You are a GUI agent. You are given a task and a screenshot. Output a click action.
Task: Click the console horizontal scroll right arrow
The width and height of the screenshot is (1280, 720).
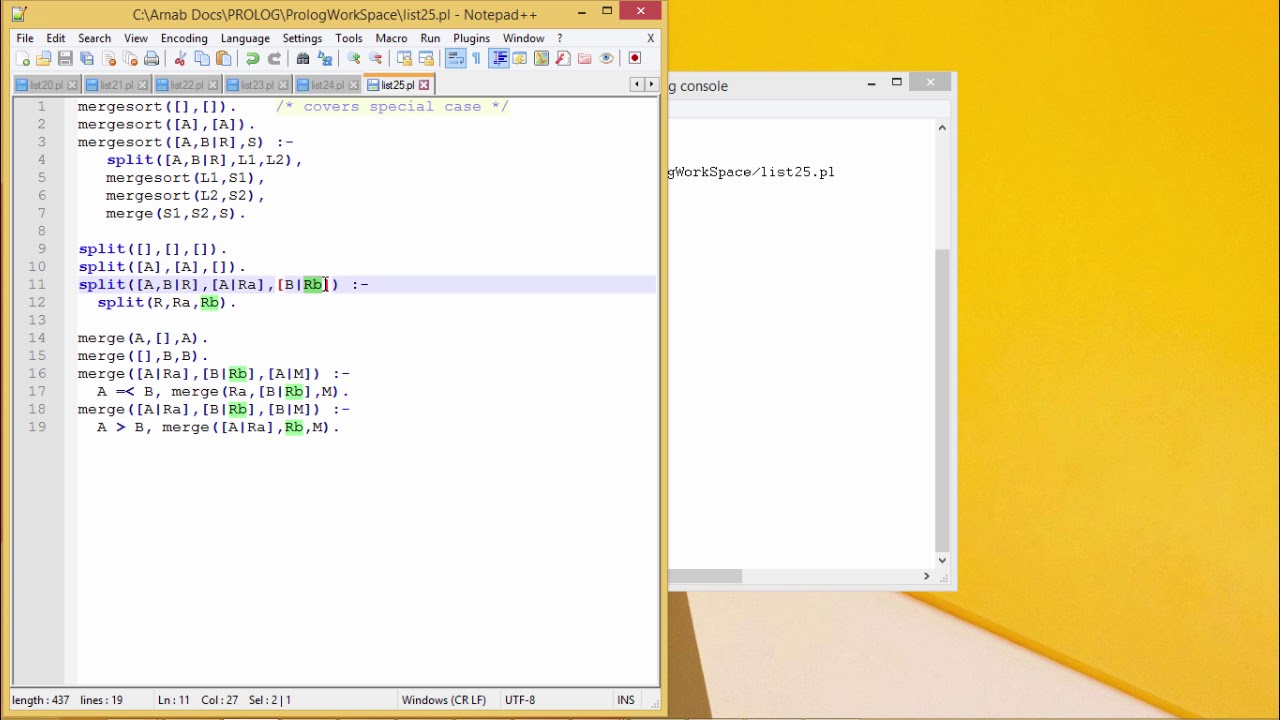[926, 576]
